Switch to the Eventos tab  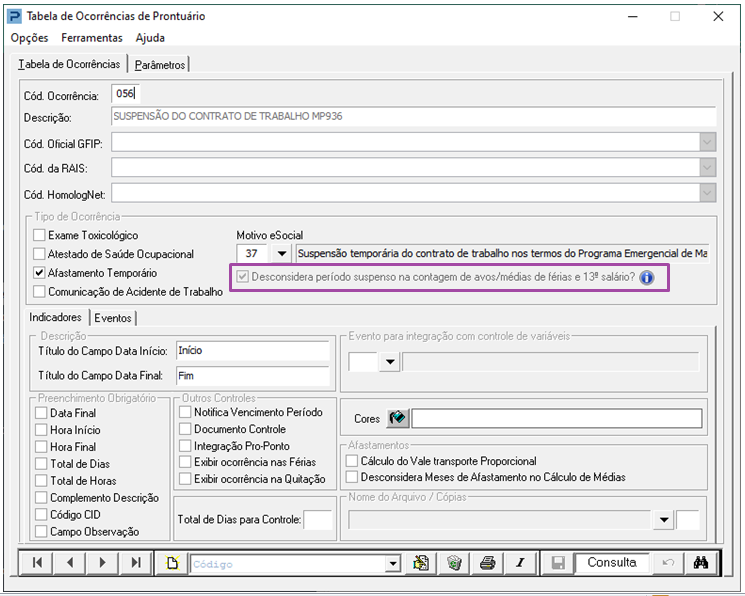point(112,318)
